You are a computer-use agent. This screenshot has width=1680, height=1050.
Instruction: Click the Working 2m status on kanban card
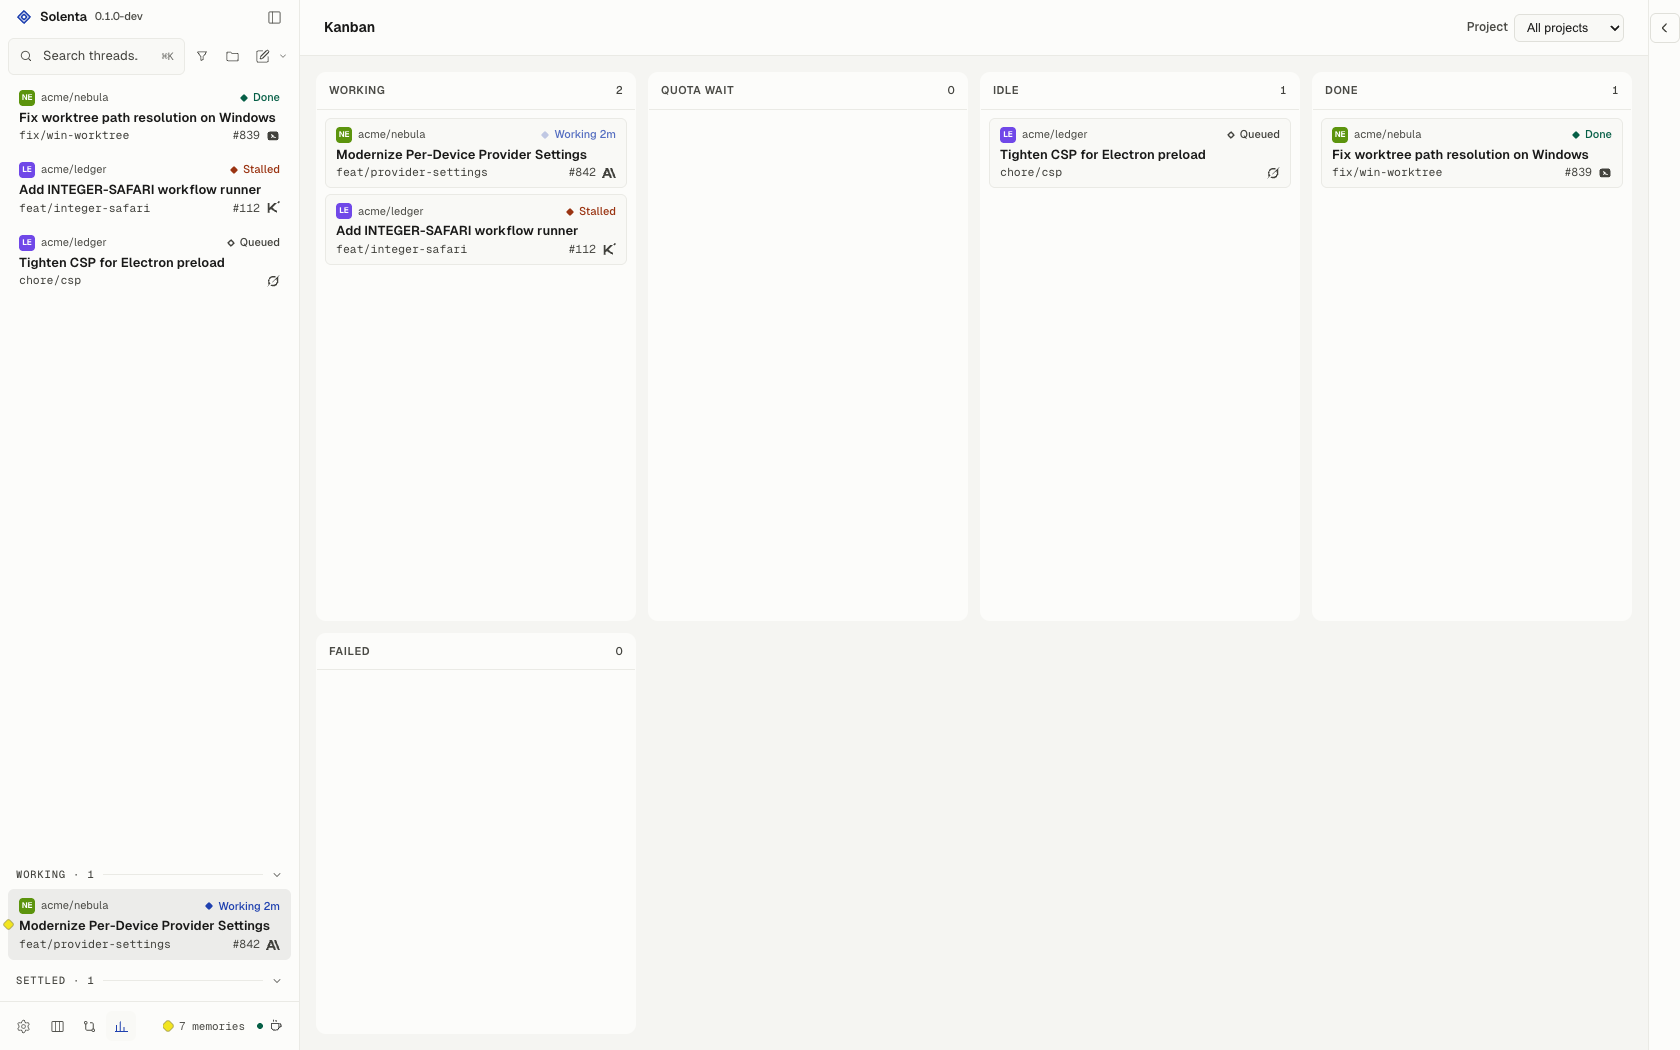(579, 134)
